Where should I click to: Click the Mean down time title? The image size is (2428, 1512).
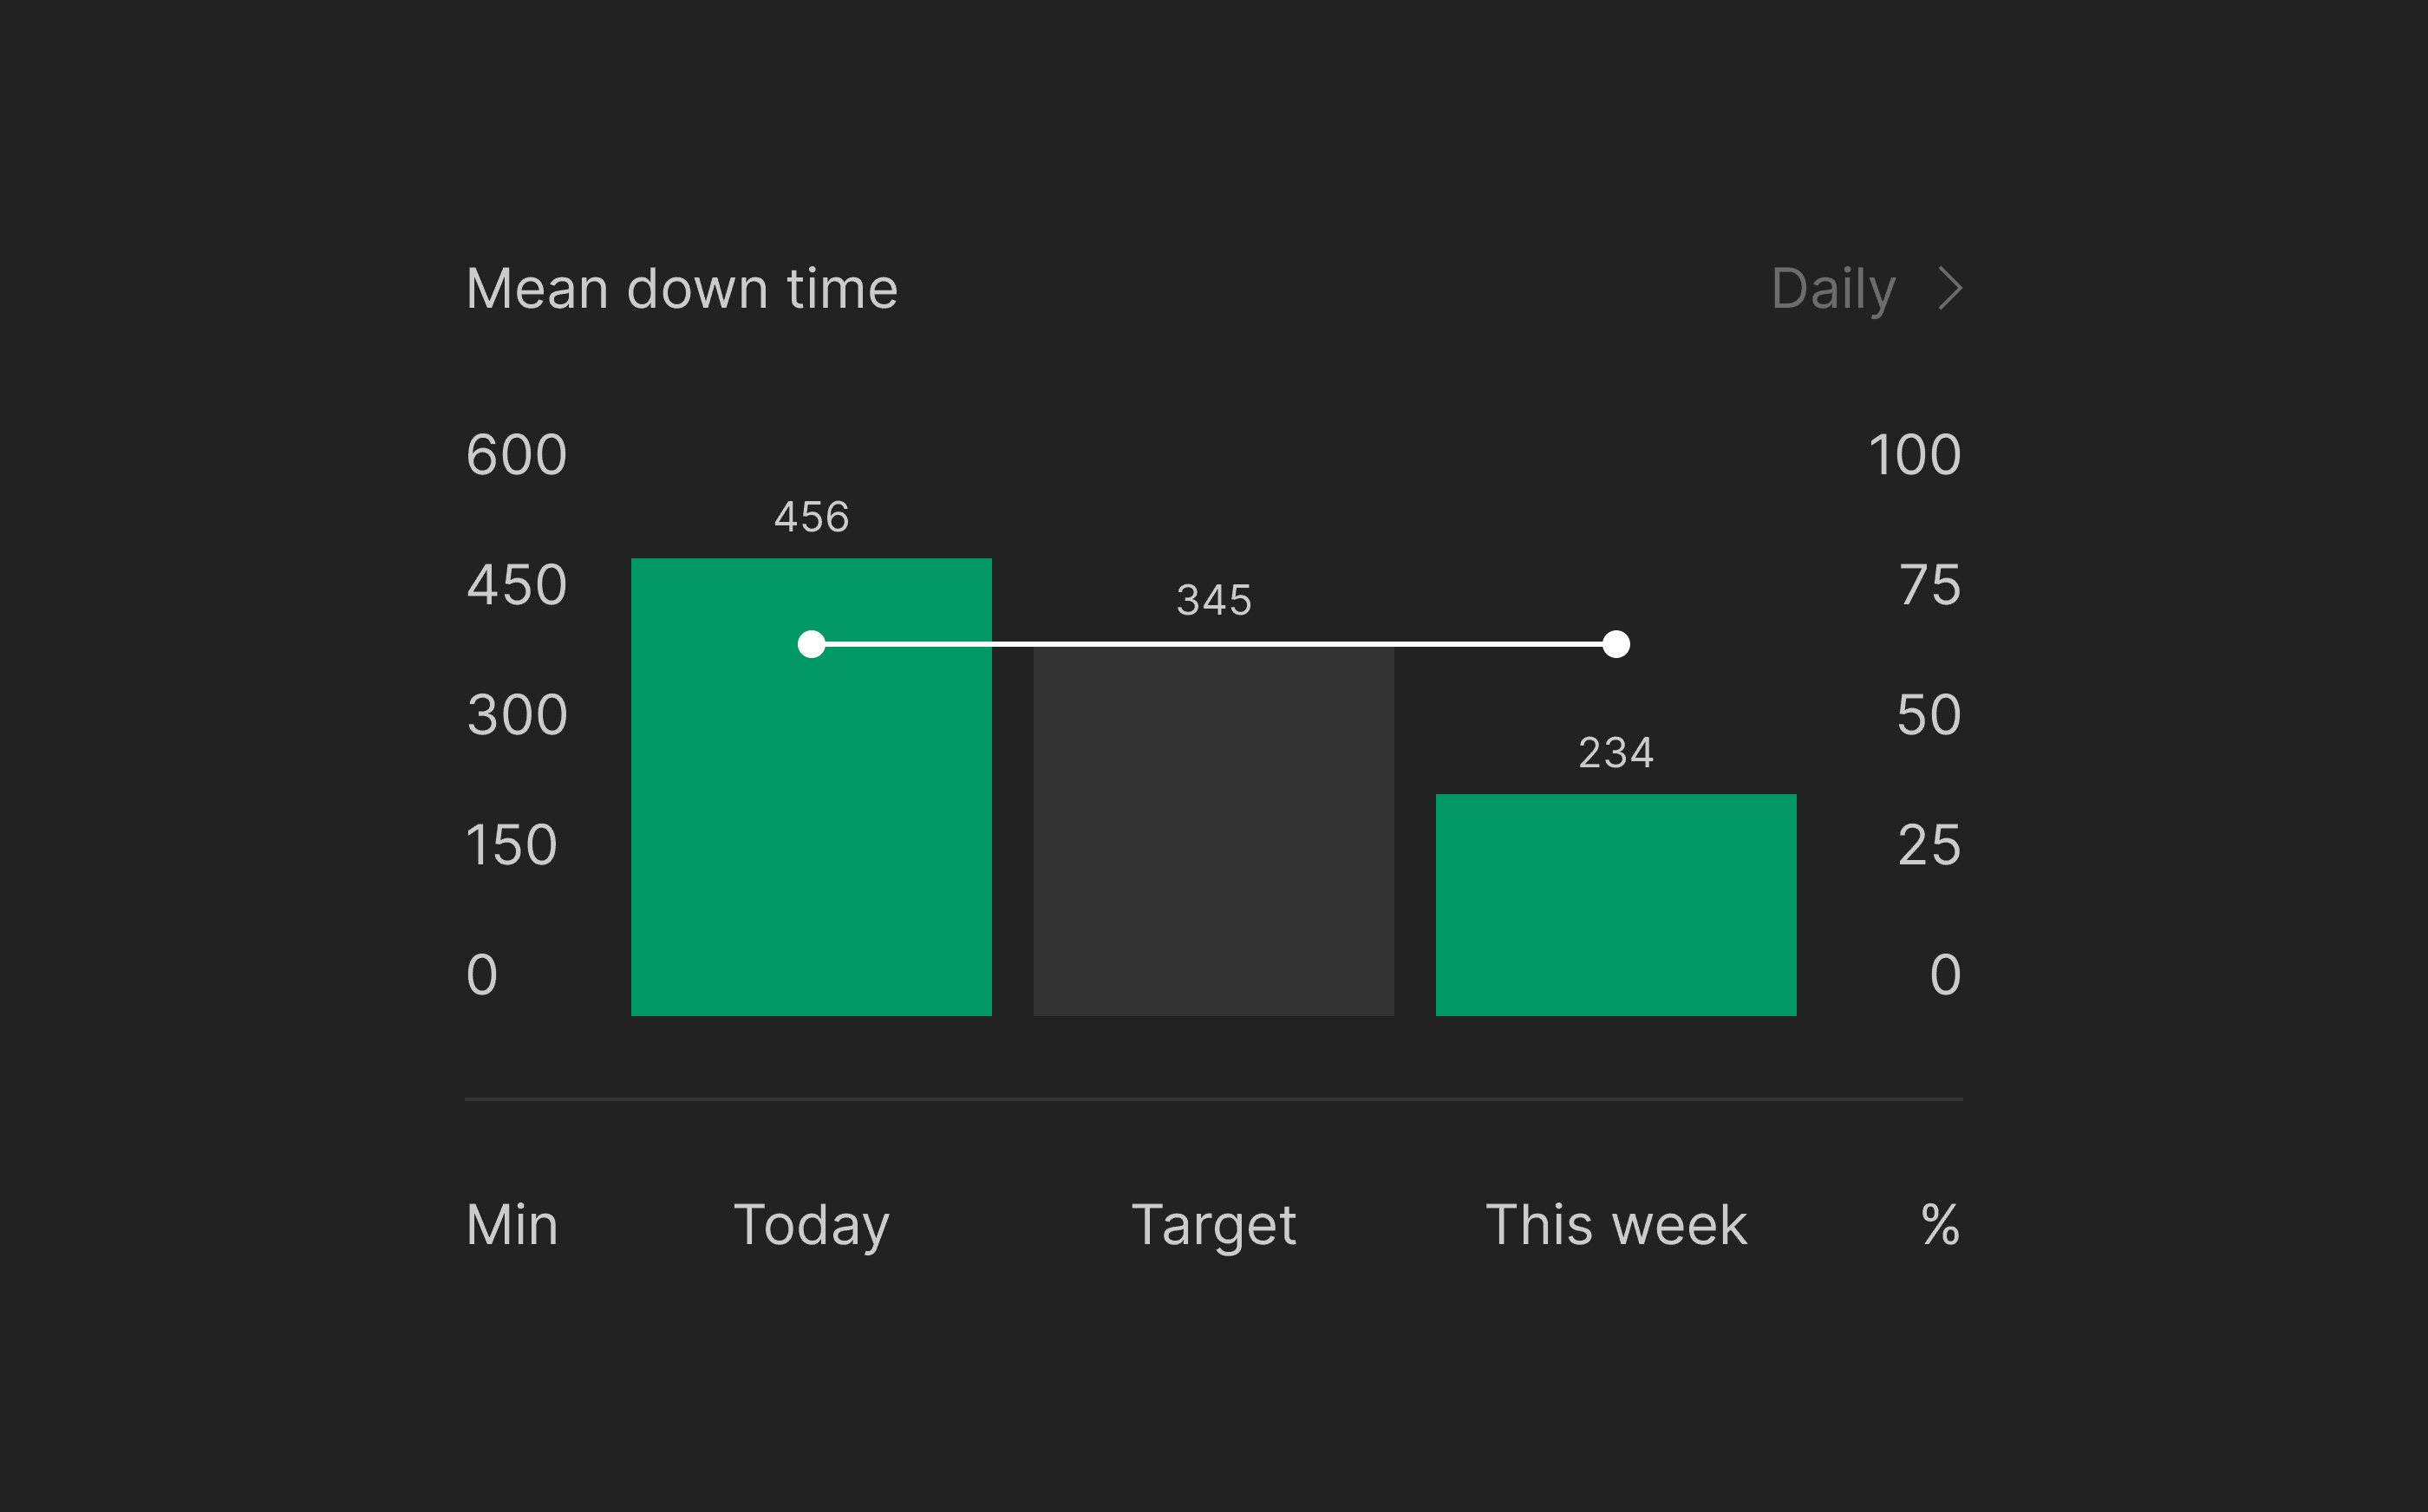point(682,289)
